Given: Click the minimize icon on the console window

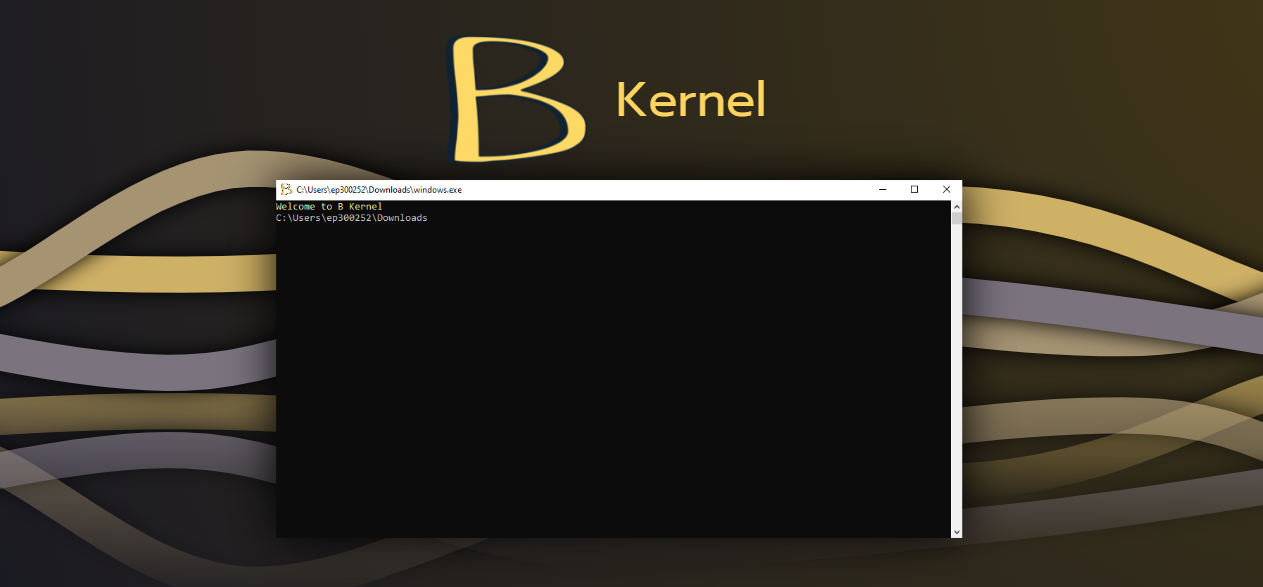Looking at the screenshot, I should (x=881, y=189).
